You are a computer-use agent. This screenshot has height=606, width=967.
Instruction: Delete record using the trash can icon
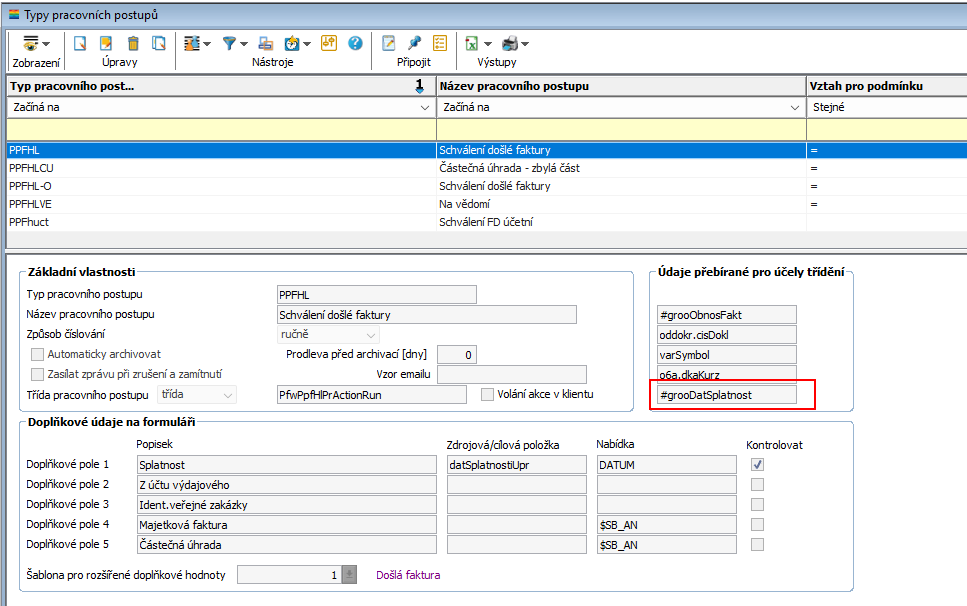(133, 43)
